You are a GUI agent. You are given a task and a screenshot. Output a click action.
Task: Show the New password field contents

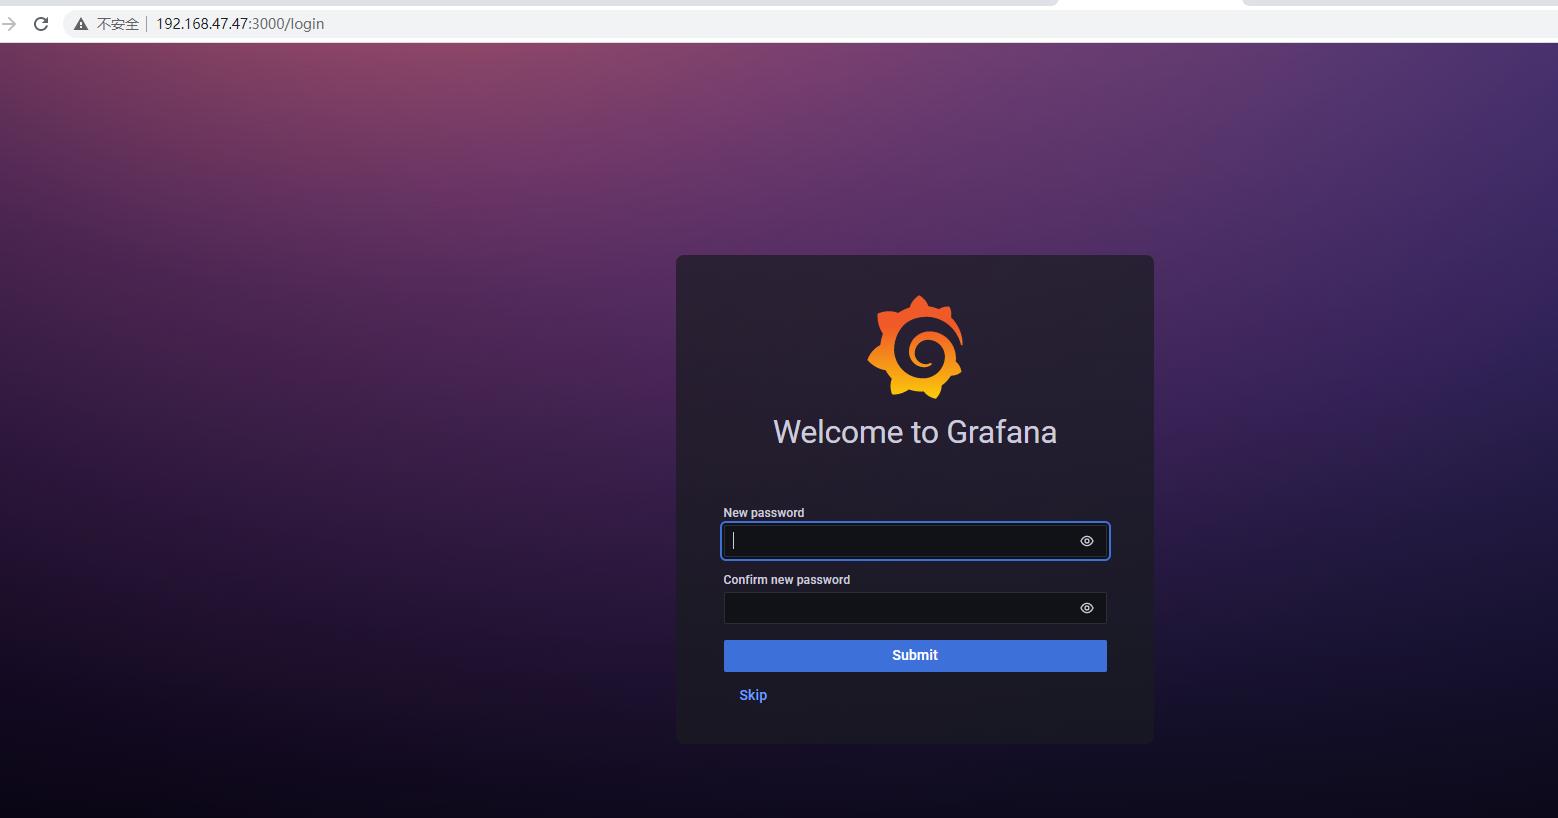(1087, 541)
